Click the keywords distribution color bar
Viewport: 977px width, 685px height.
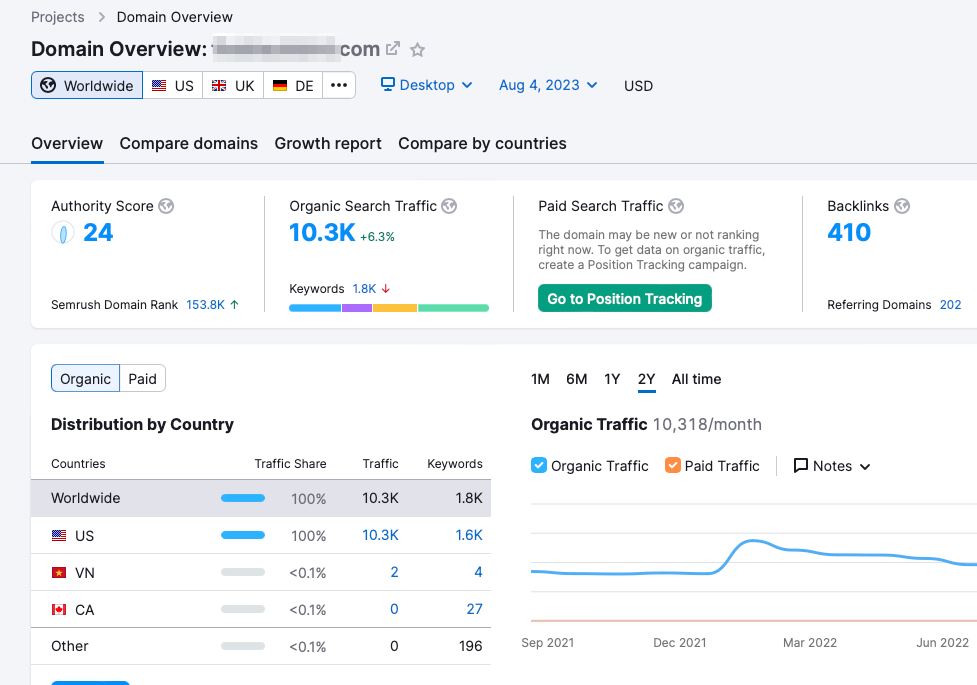389,308
